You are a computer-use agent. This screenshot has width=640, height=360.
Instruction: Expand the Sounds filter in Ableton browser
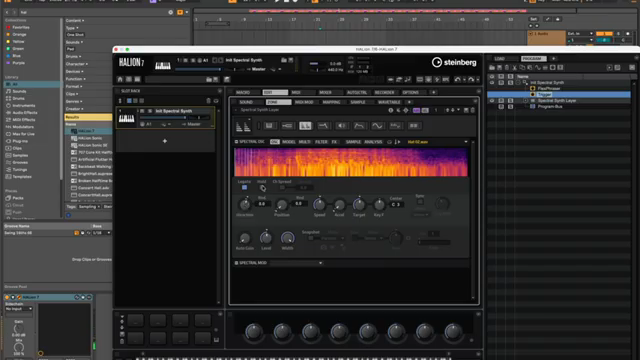point(74,42)
